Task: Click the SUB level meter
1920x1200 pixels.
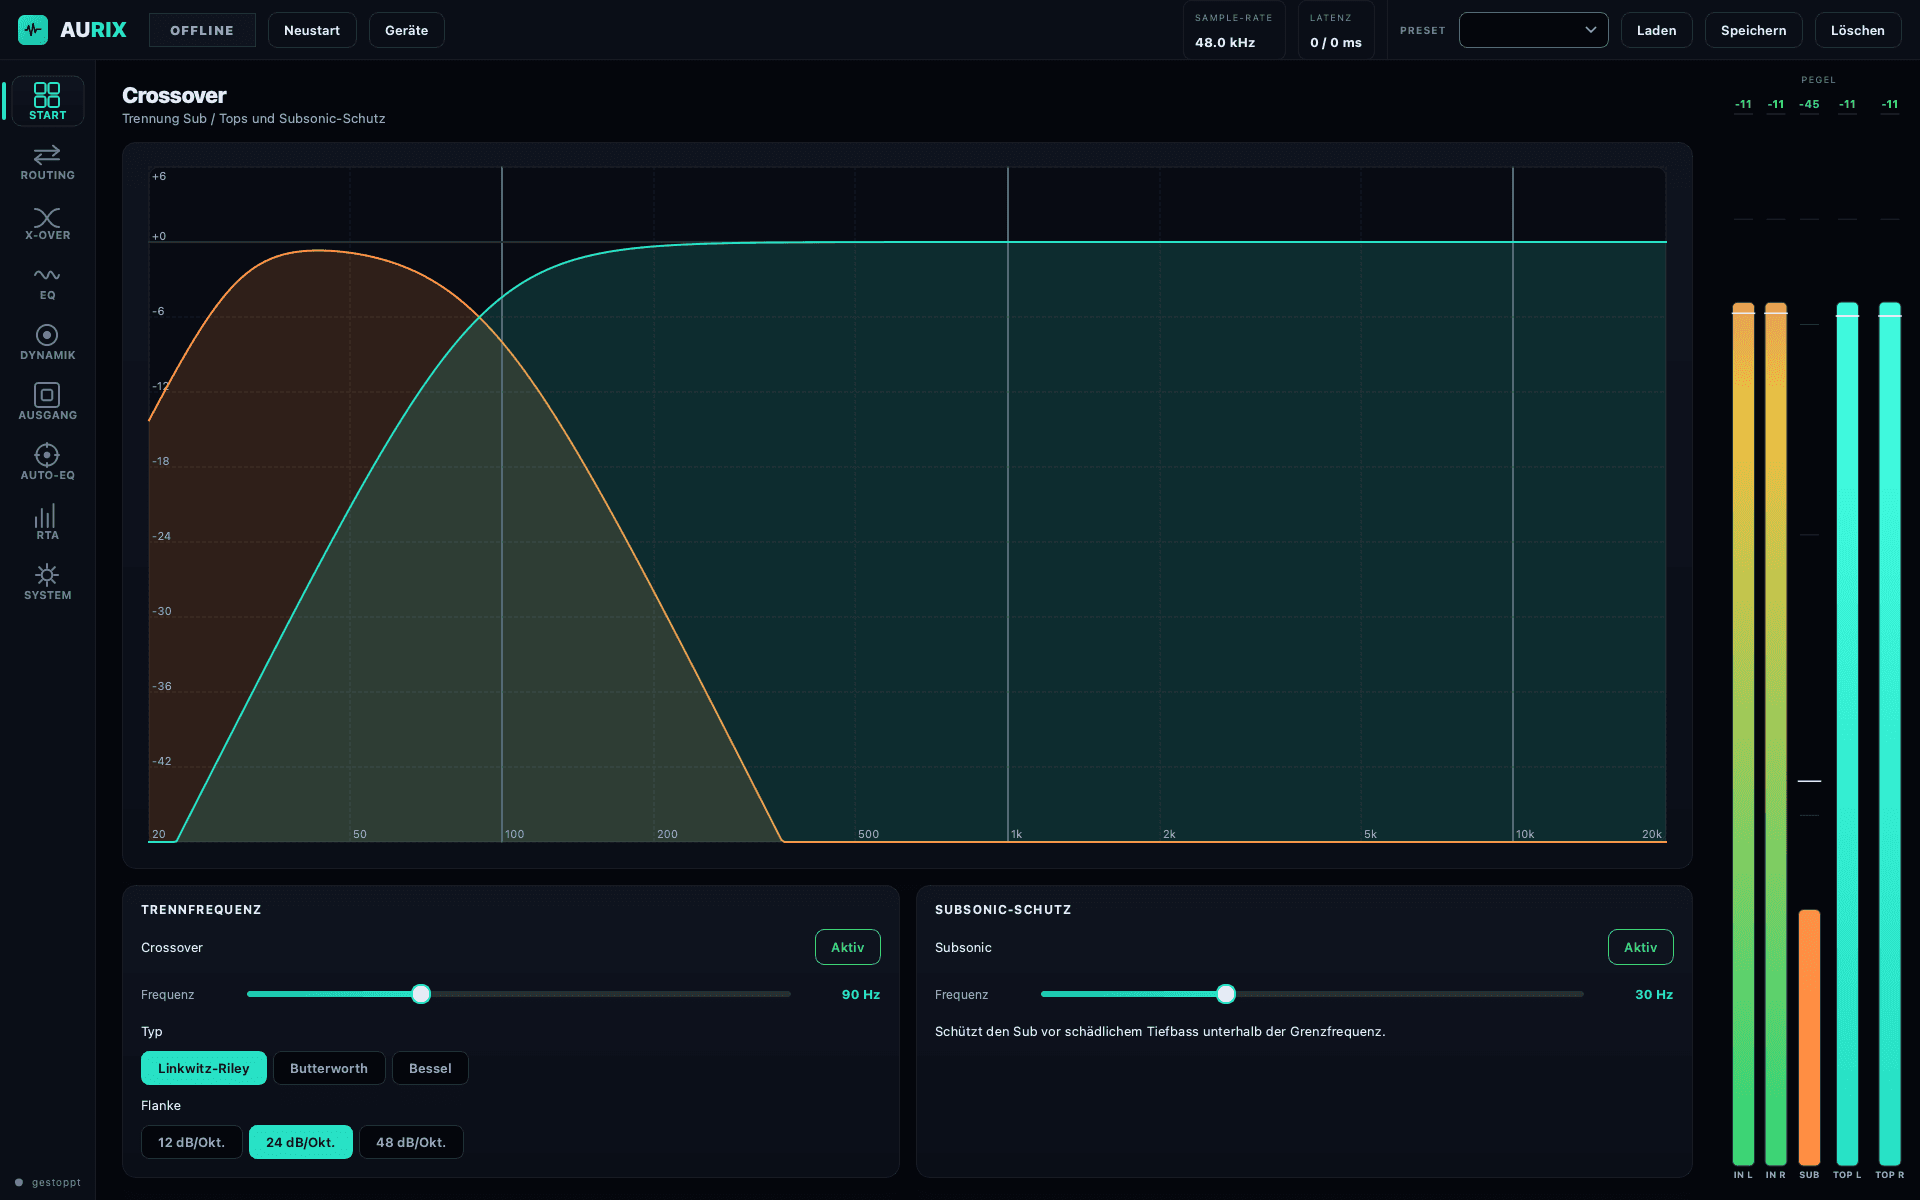Action: coord(1809,1037)
